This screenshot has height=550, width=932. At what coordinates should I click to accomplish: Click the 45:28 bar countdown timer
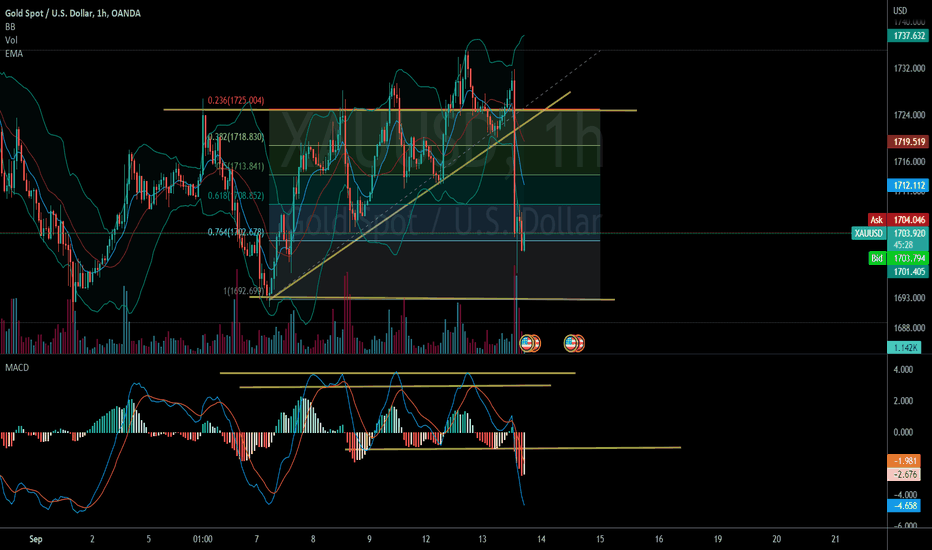(x=903, y=245)
